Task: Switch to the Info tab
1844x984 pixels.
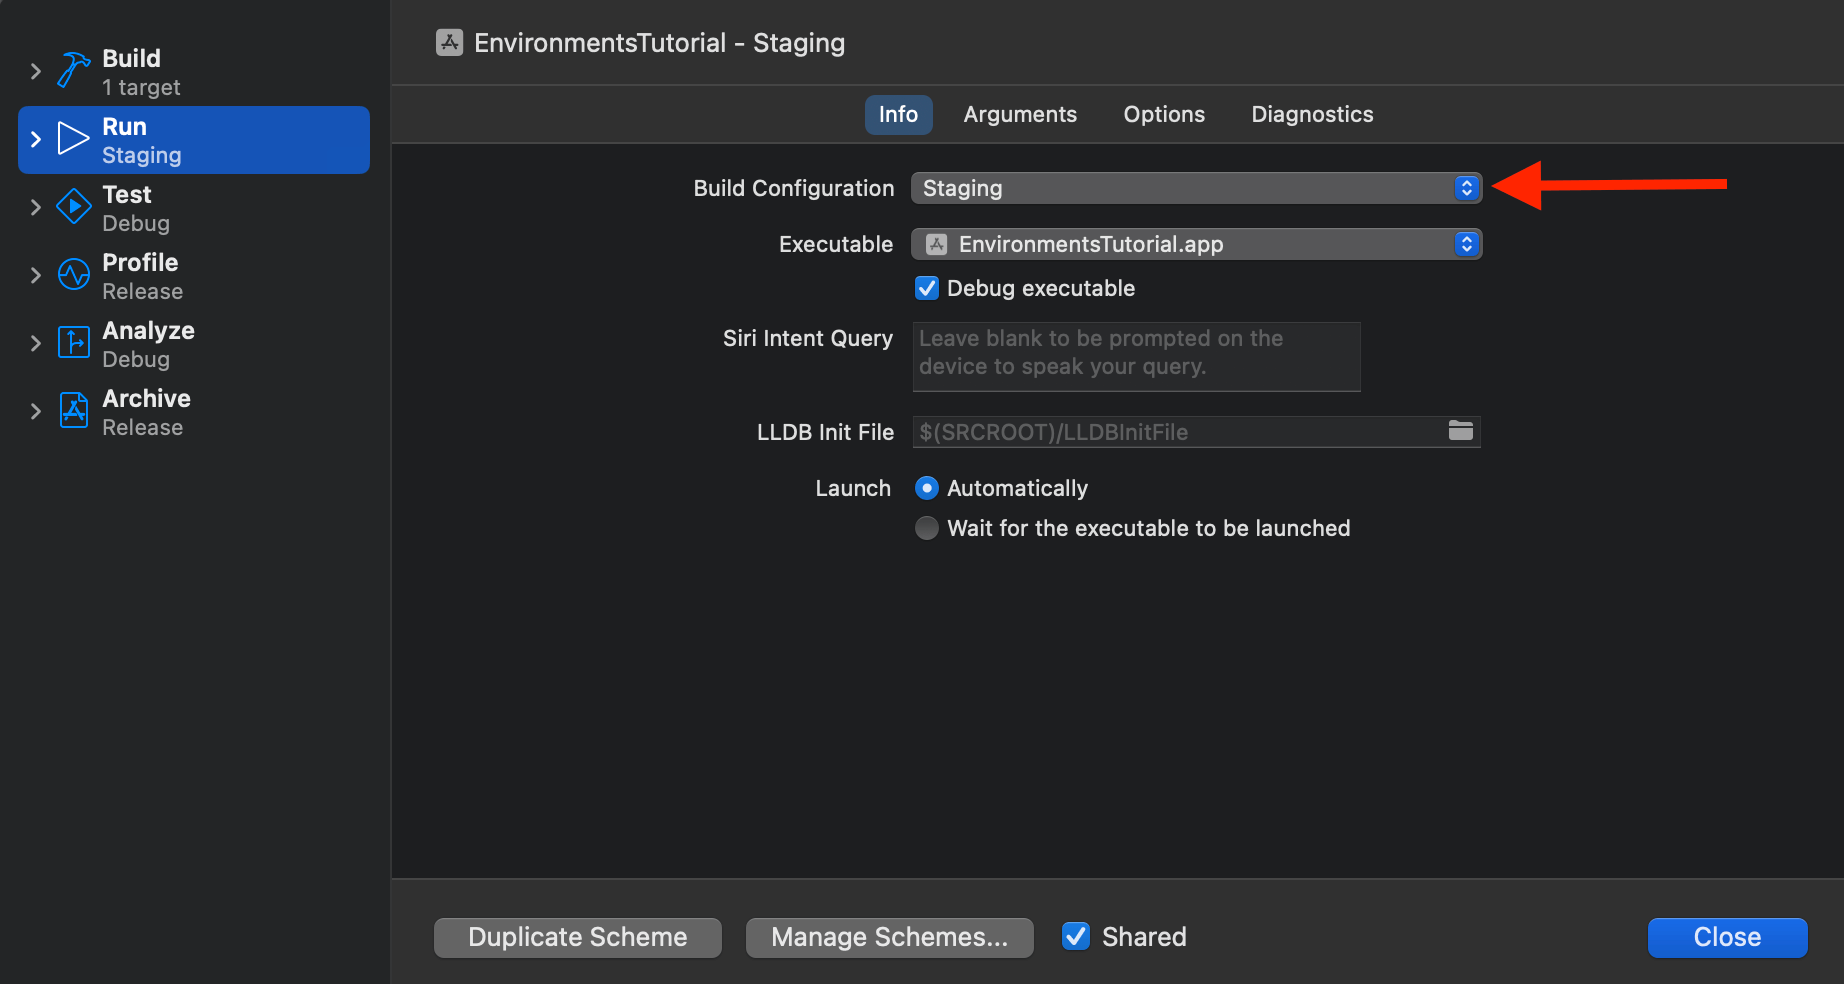Action: (x=898, y=114)
